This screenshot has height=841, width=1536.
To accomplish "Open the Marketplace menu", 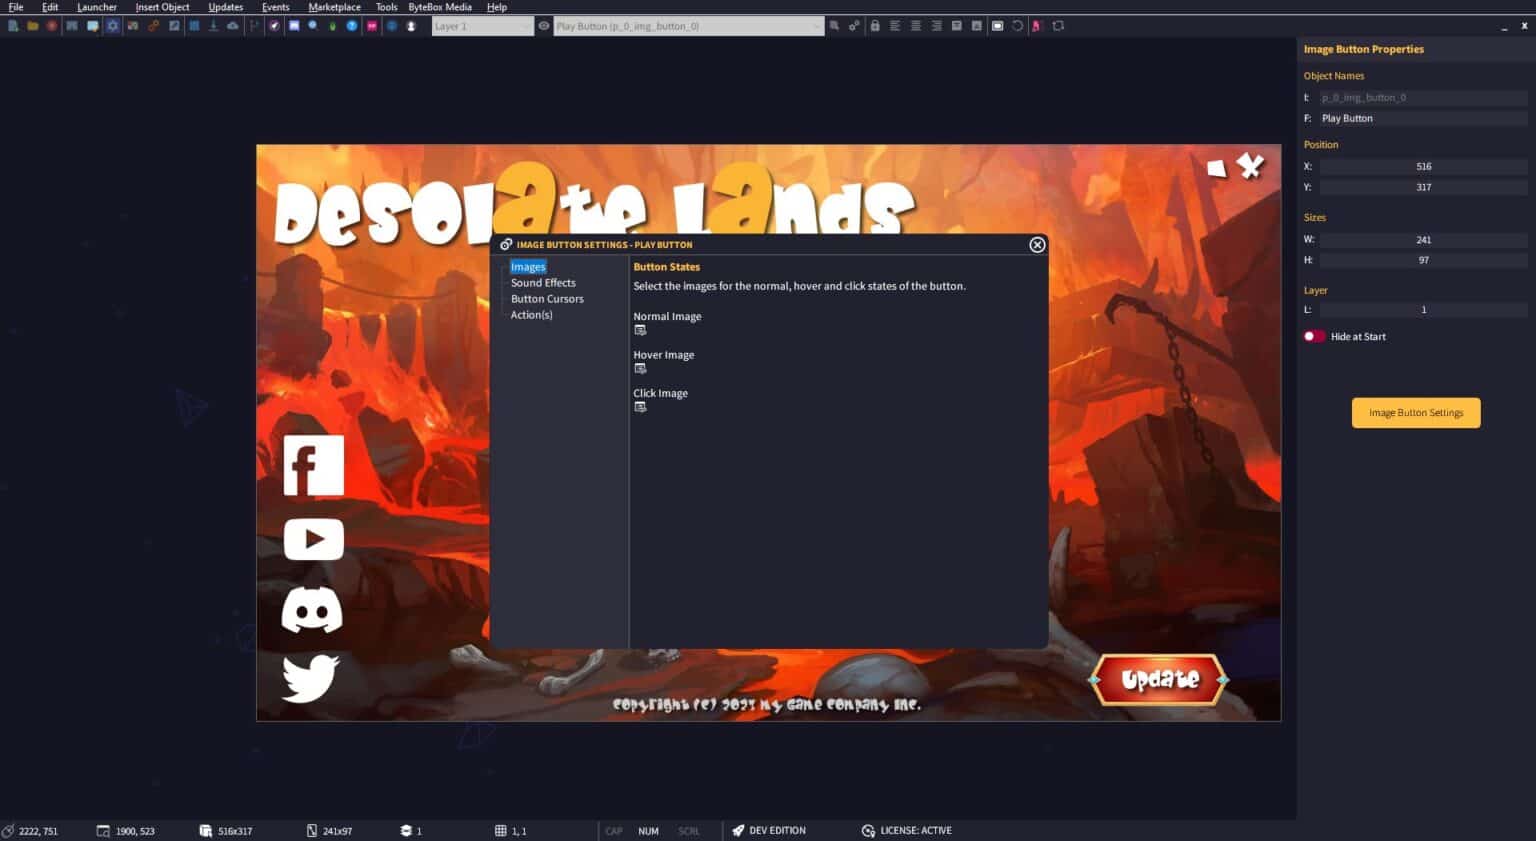I will tap(334, 7).
